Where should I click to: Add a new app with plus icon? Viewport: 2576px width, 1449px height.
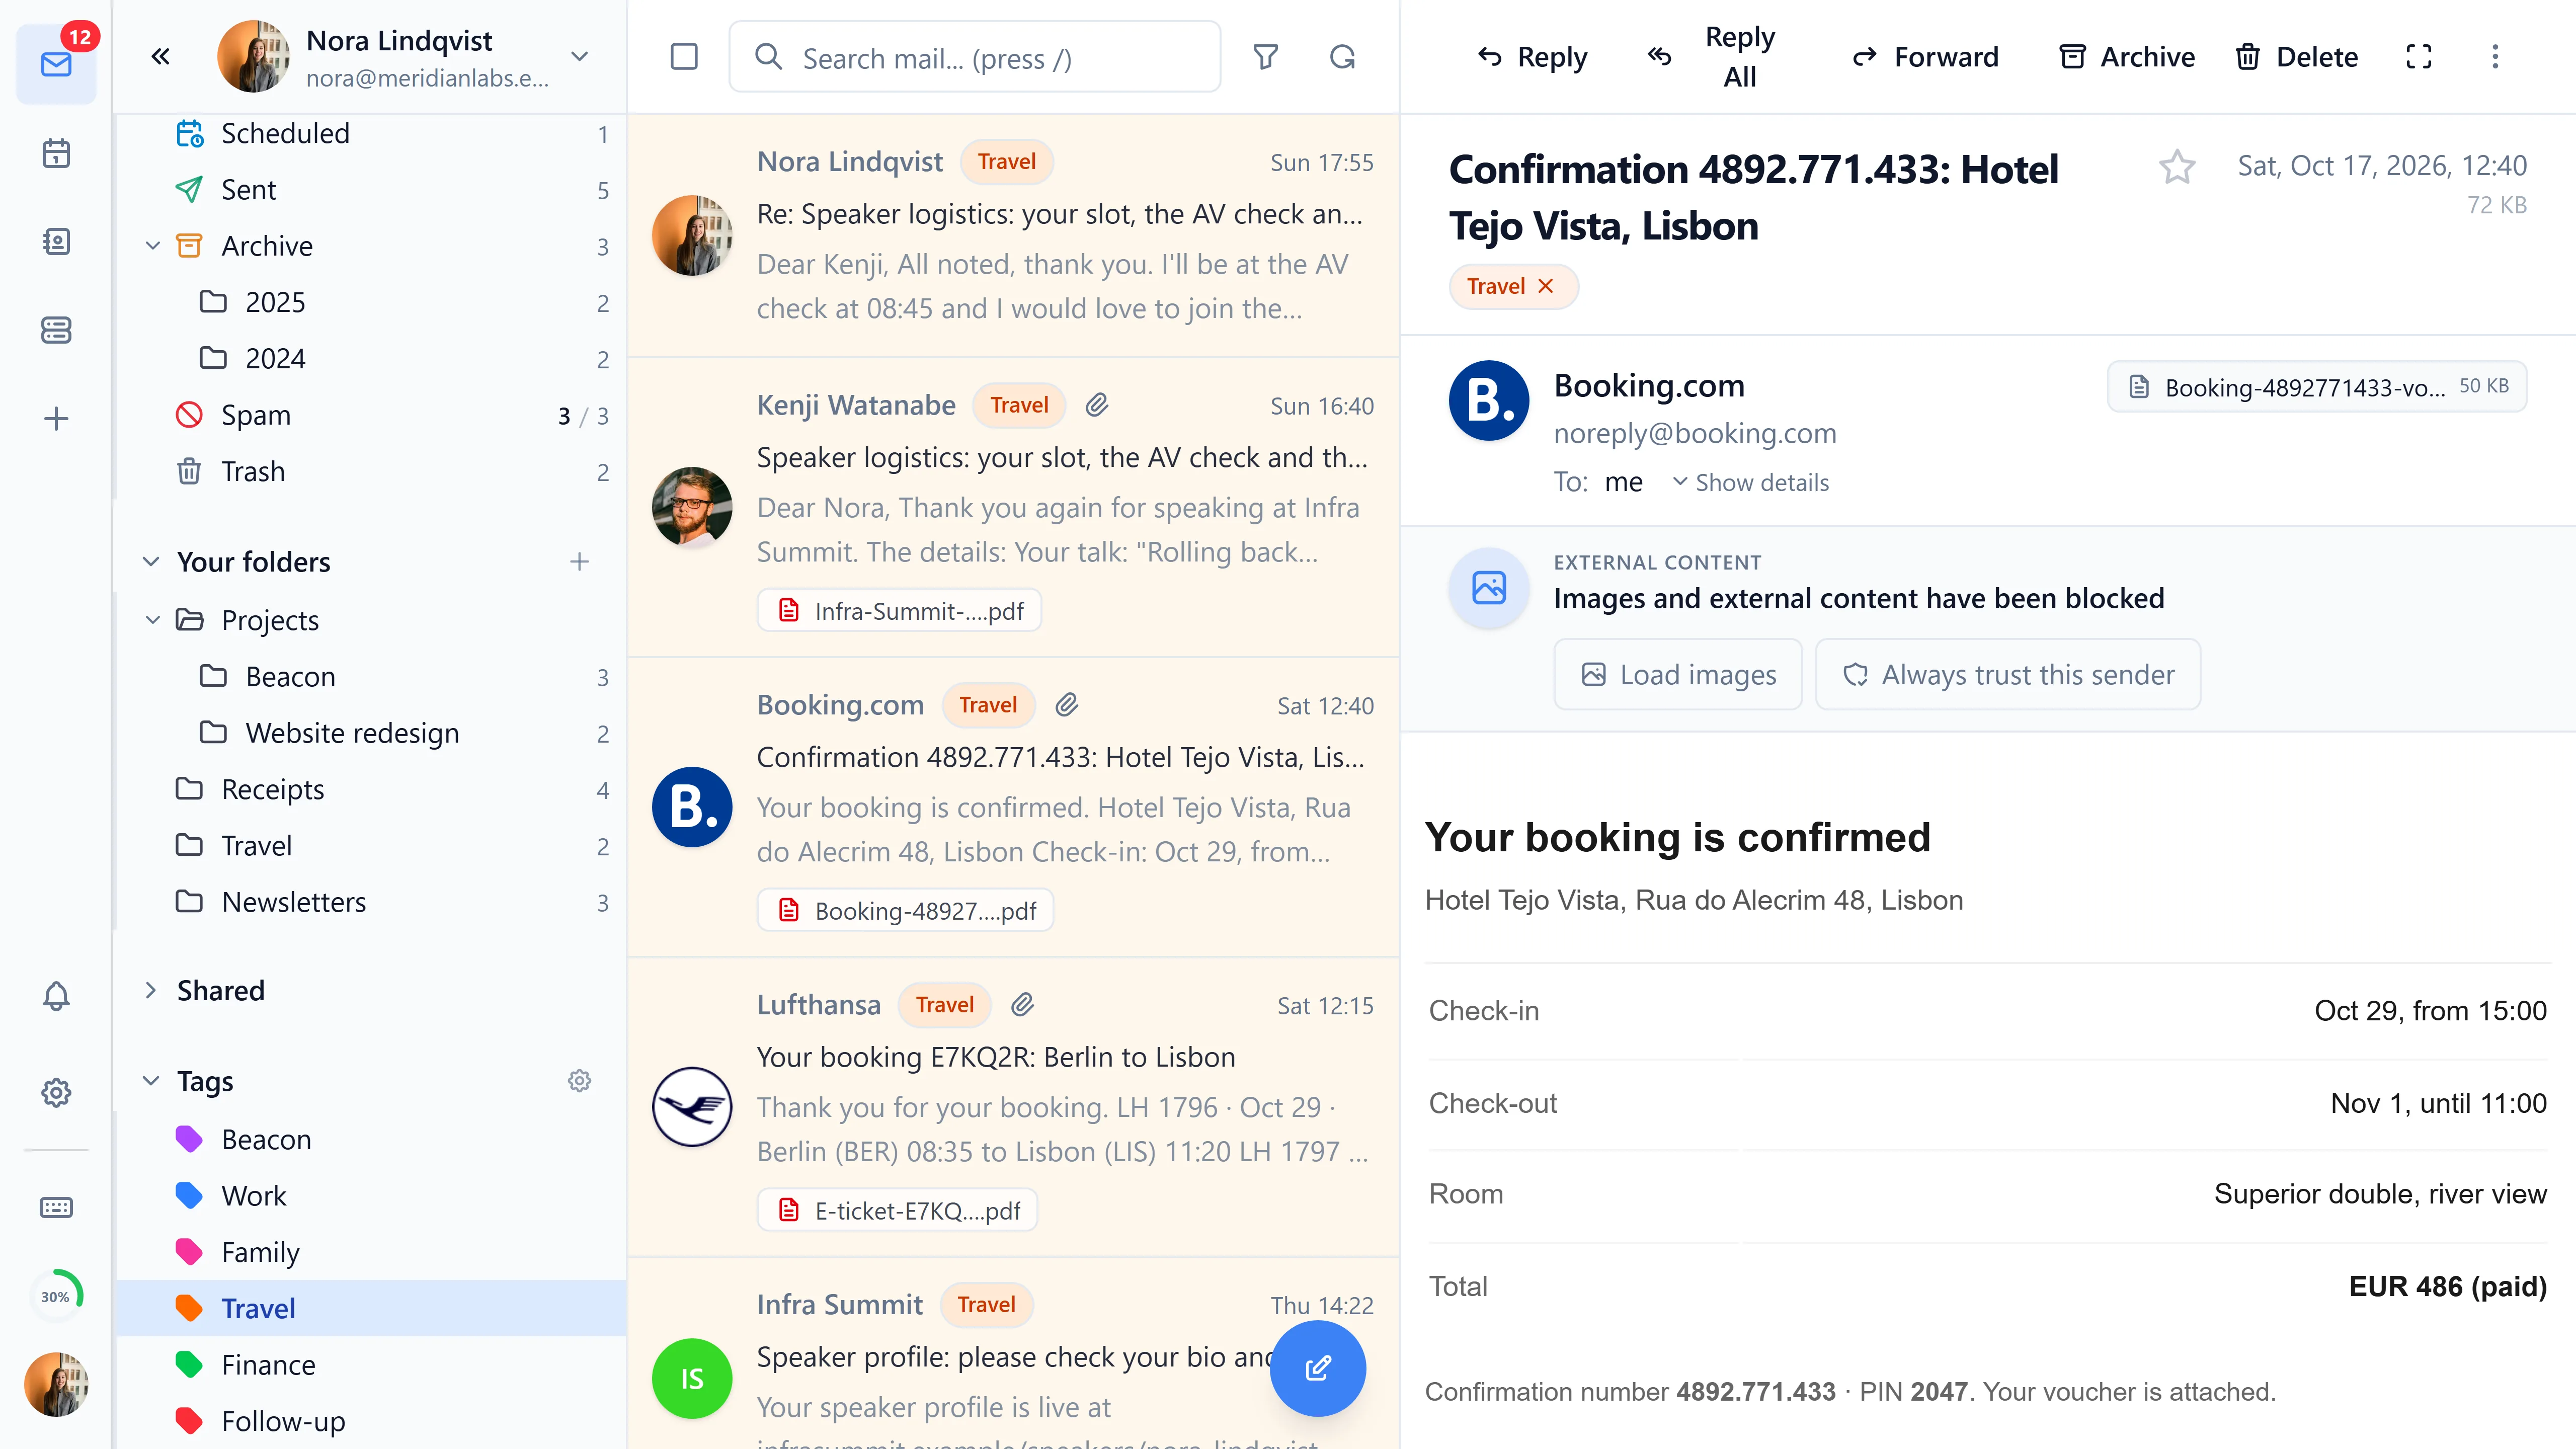pyautogui.click(x=56, y=418)
